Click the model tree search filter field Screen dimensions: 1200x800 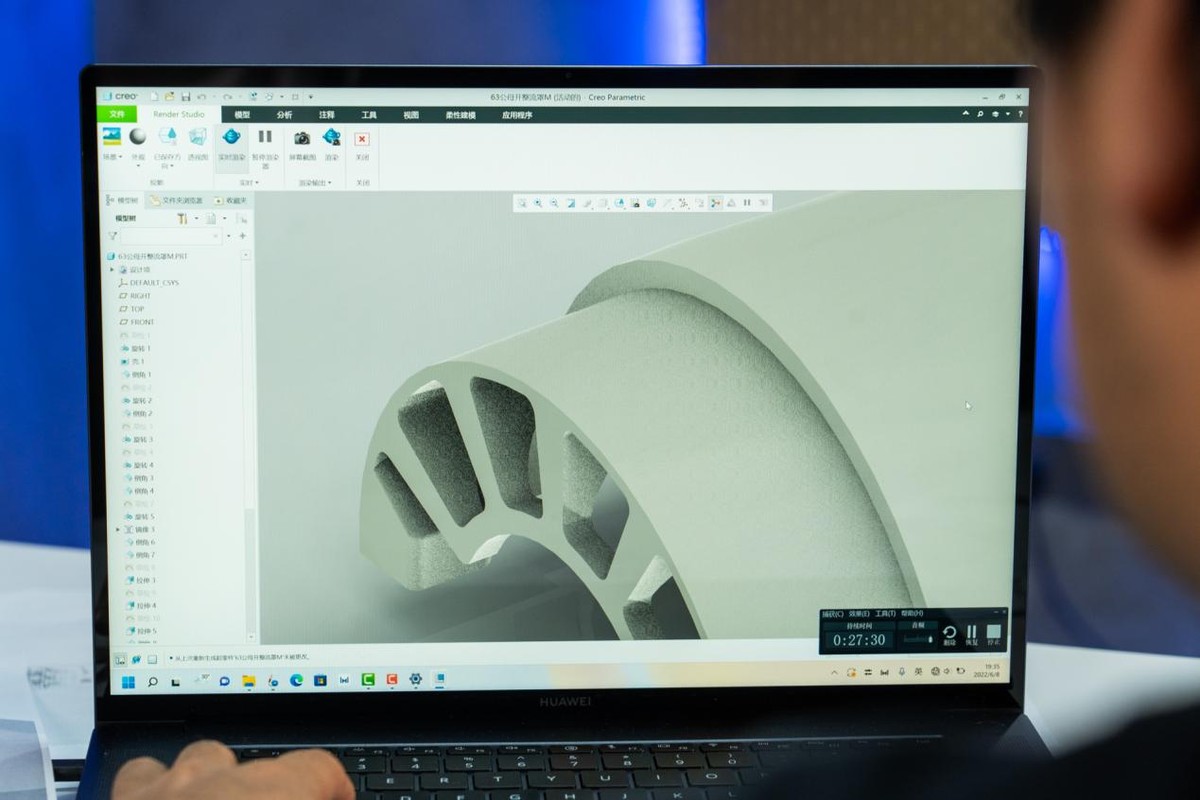click(x=171, y=236)
